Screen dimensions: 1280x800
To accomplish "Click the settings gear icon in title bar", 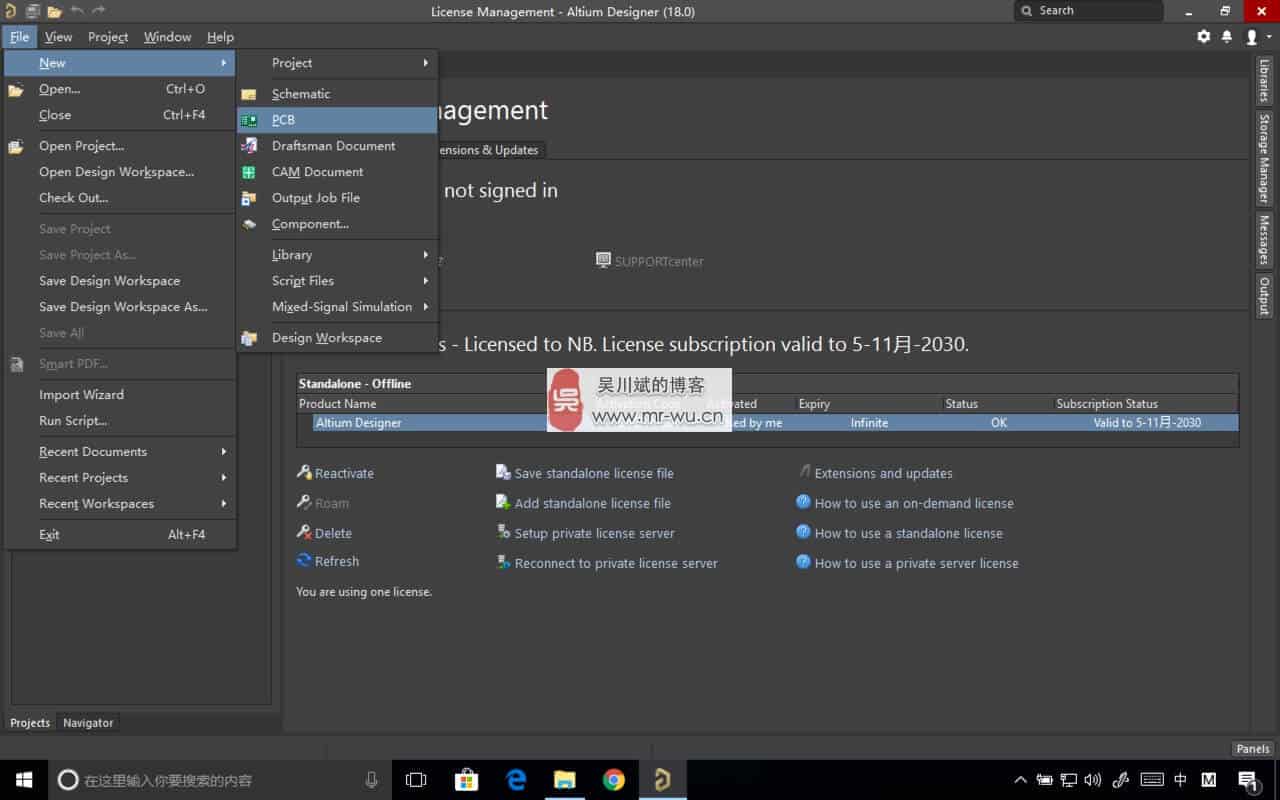I will point(1203,37).
